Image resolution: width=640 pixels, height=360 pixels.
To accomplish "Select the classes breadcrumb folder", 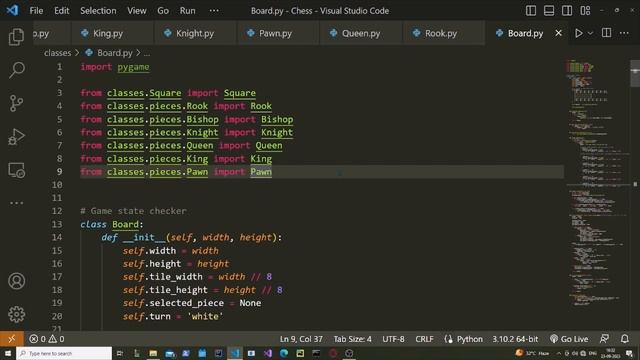I will click(58, 53).
